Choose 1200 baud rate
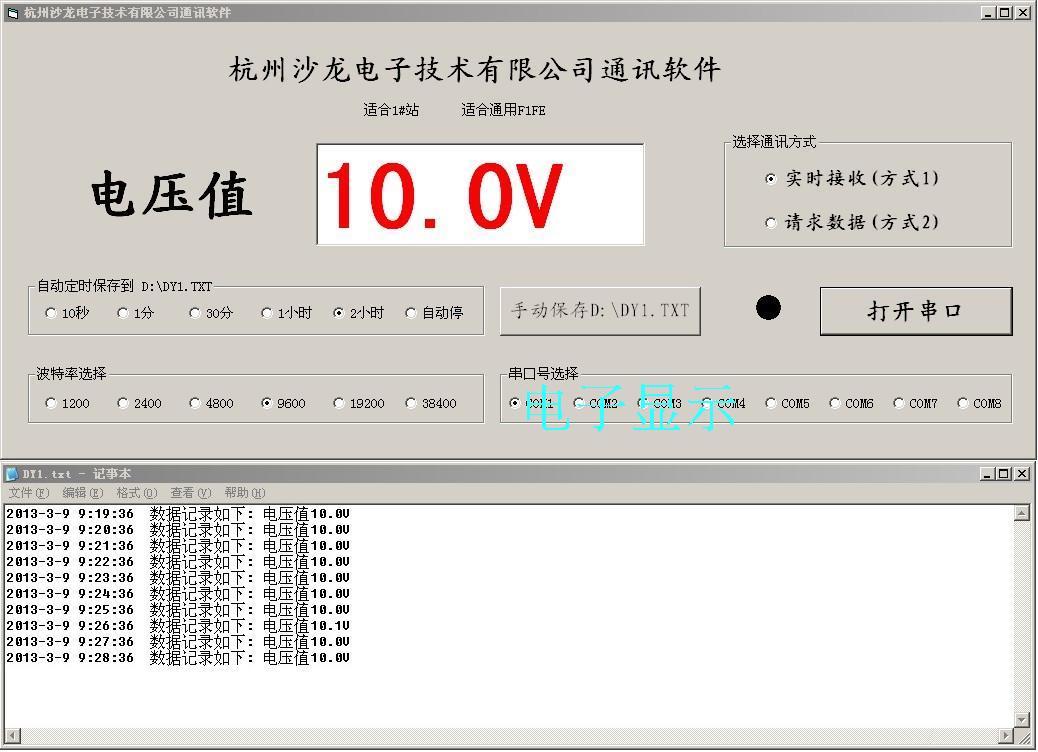1038x752 pixels. click(50, 403)
